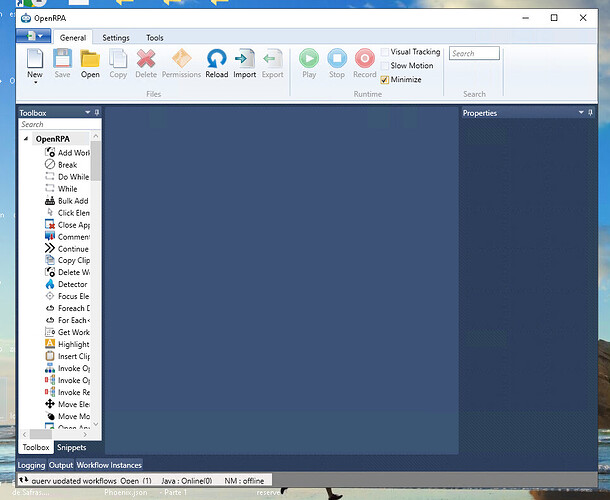The image size is (610, 500).
Task: Click the Toolbox Search field
Action: tap(60, 125)
